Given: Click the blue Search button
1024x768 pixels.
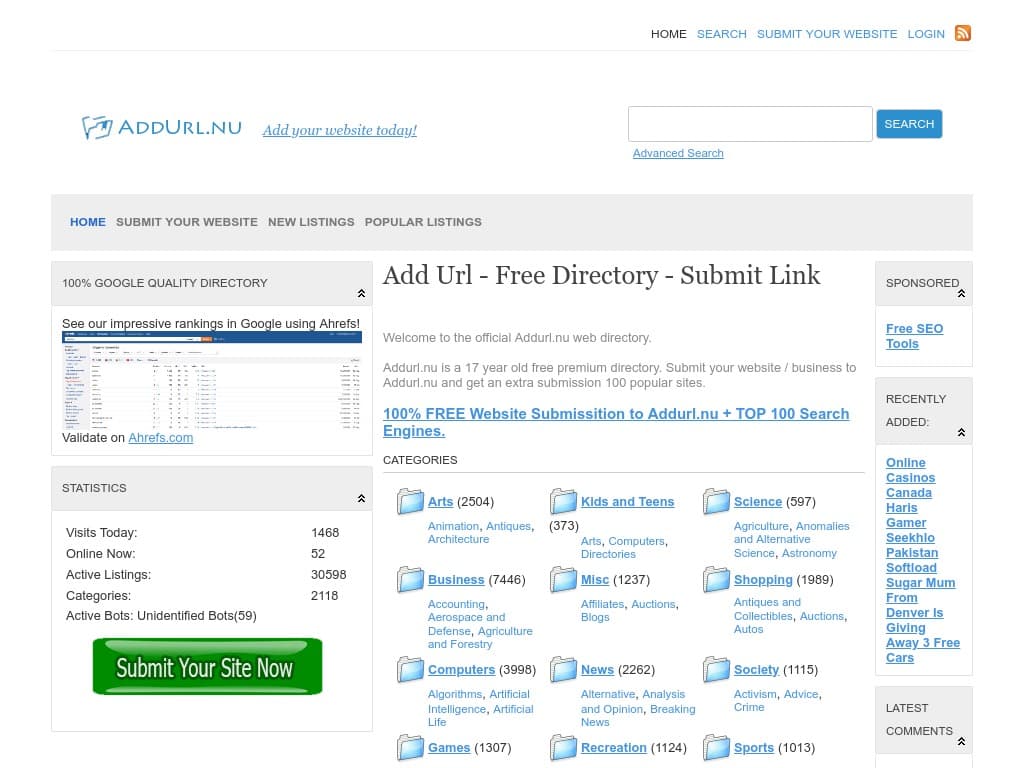Looking at the screenshot, I should pos(909,124).
